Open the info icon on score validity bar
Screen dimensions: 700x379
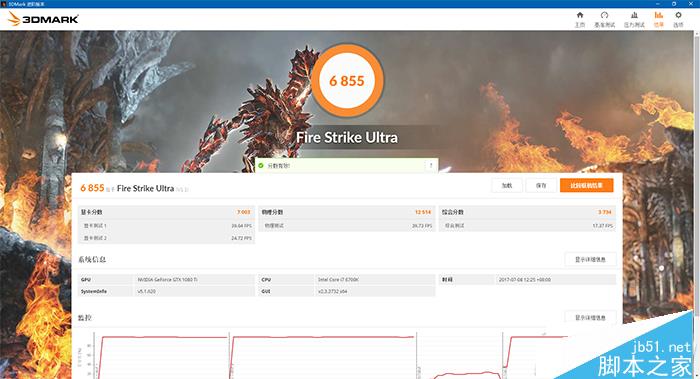431,166
